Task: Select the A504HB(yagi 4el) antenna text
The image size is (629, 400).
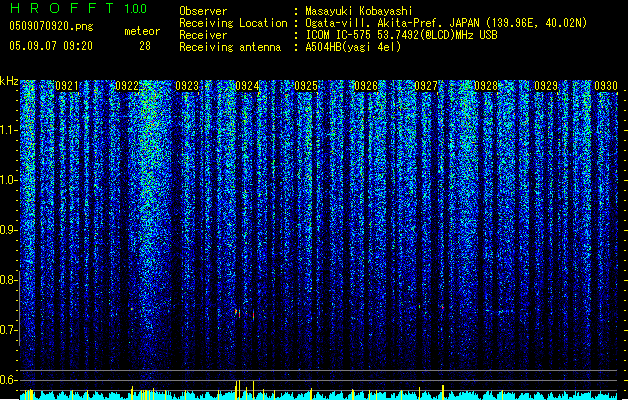Action: pos(353,47)
